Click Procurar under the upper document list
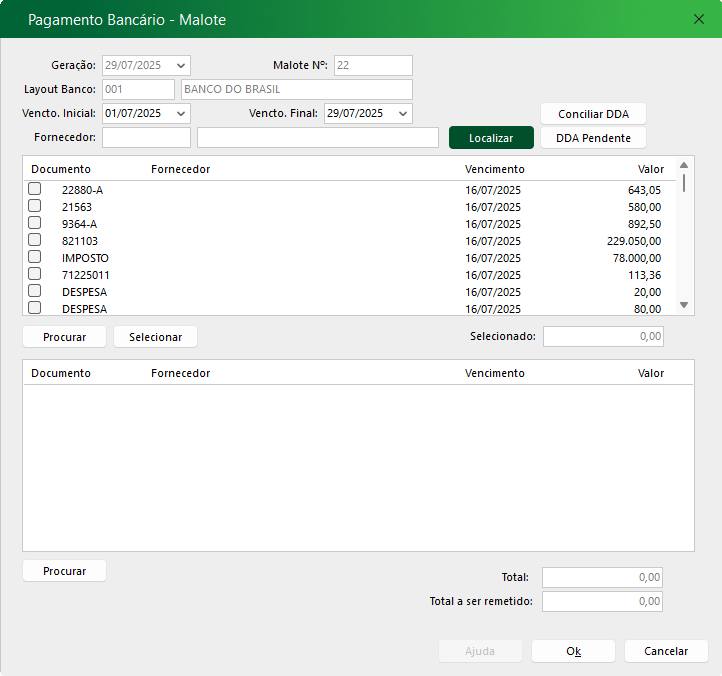Image resolution: width=722 pixels, height=676 pixels. coord(64,337)
